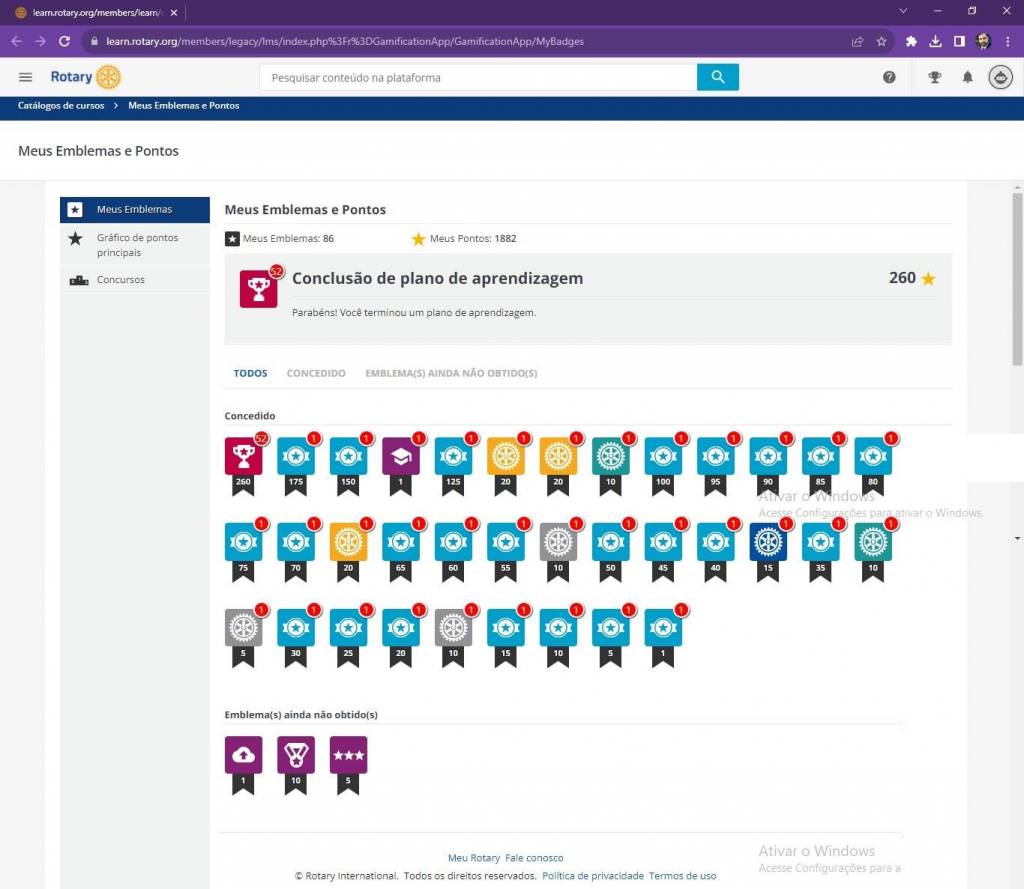The image size is (1024, 889).
Task: Select the TODOS tab
Action: click(250, 373)
